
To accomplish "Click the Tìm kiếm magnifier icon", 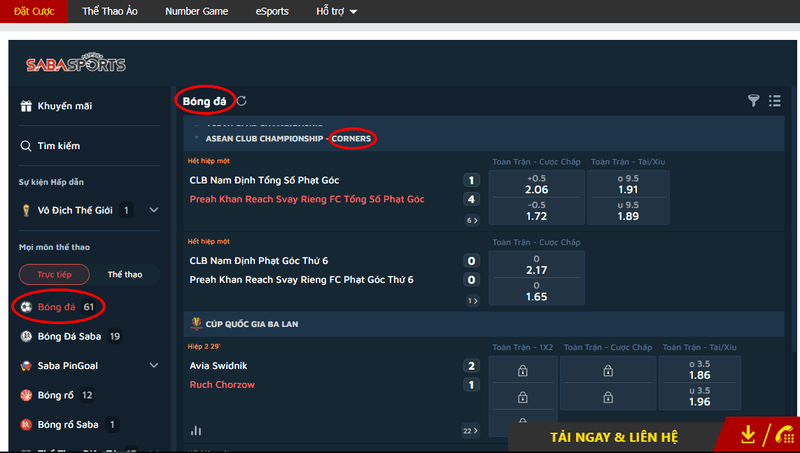I will coord(26,146).
